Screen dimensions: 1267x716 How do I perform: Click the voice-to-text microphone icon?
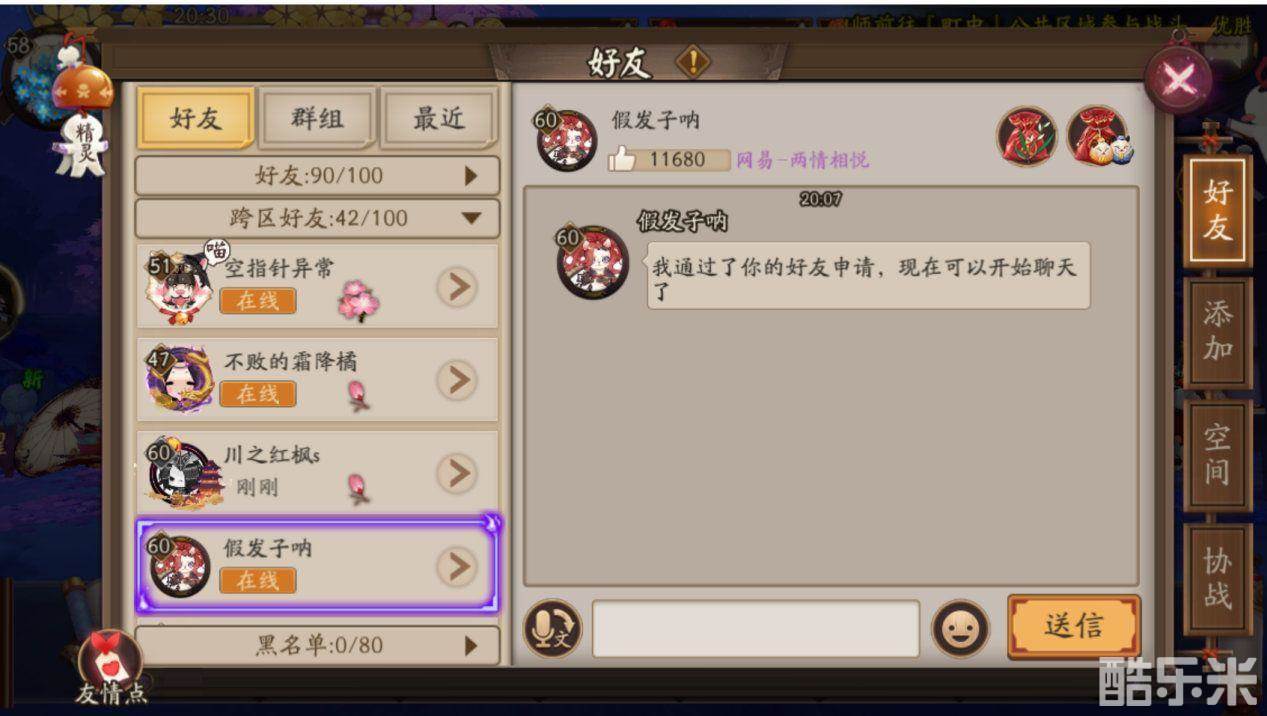(x=552, y=628)
